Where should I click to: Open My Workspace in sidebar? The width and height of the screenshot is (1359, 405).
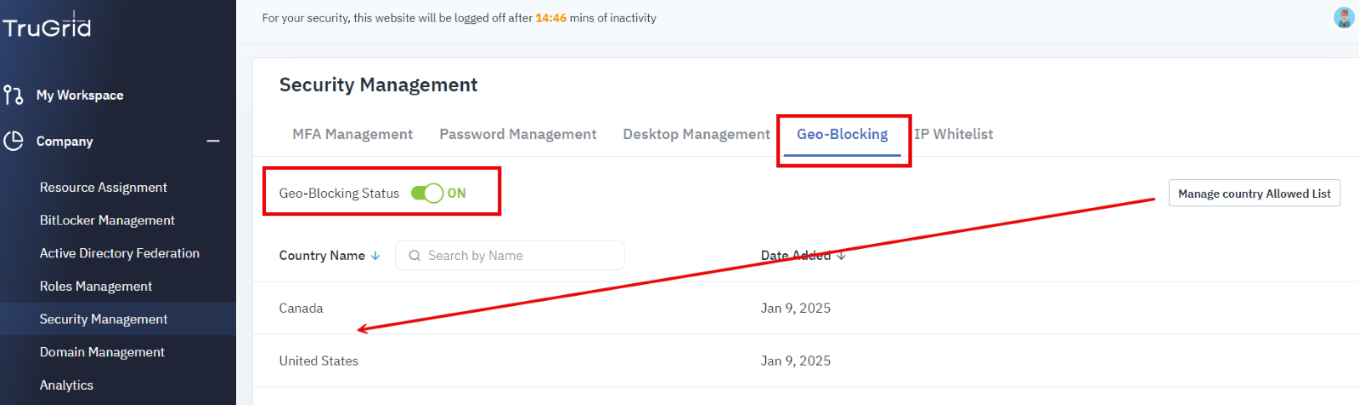[80, 95]
